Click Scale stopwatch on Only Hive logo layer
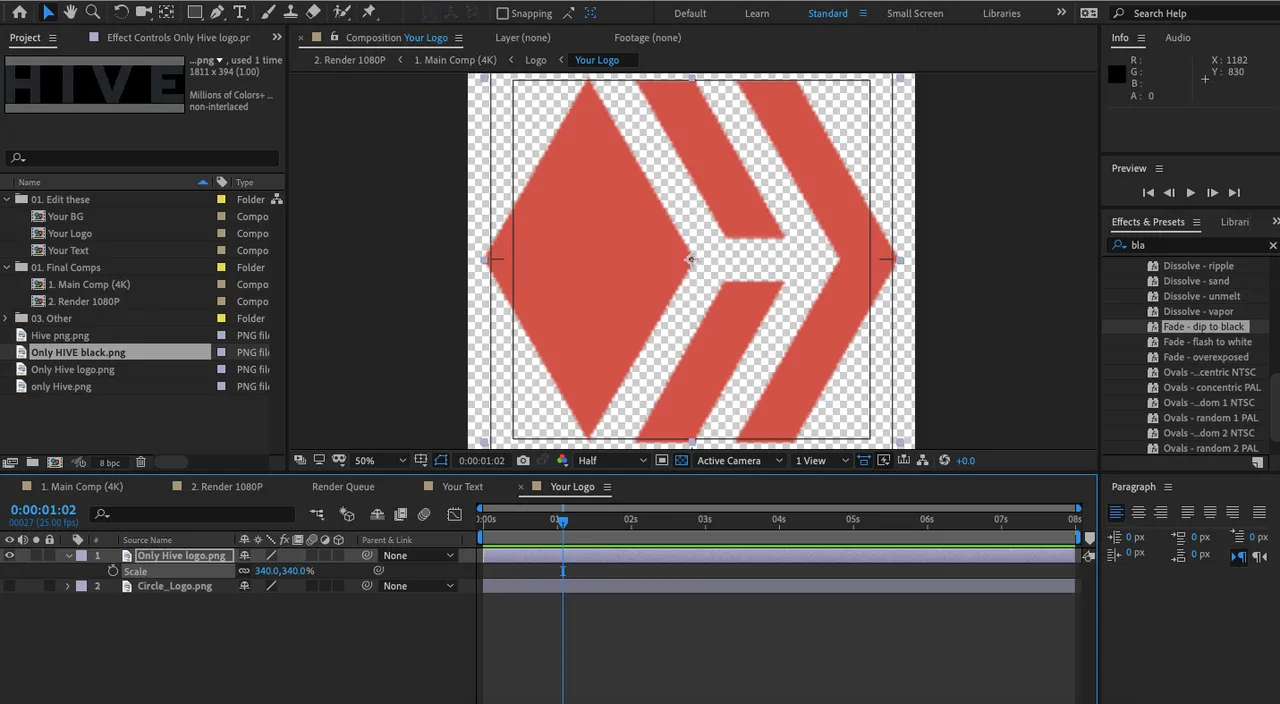The width and height of the screenshot is (1280, 704). pos(113,571)
